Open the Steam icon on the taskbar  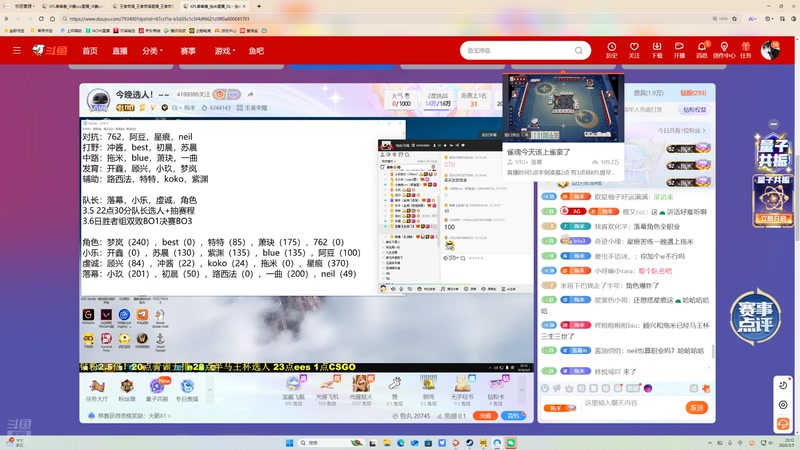click(469, 443)
